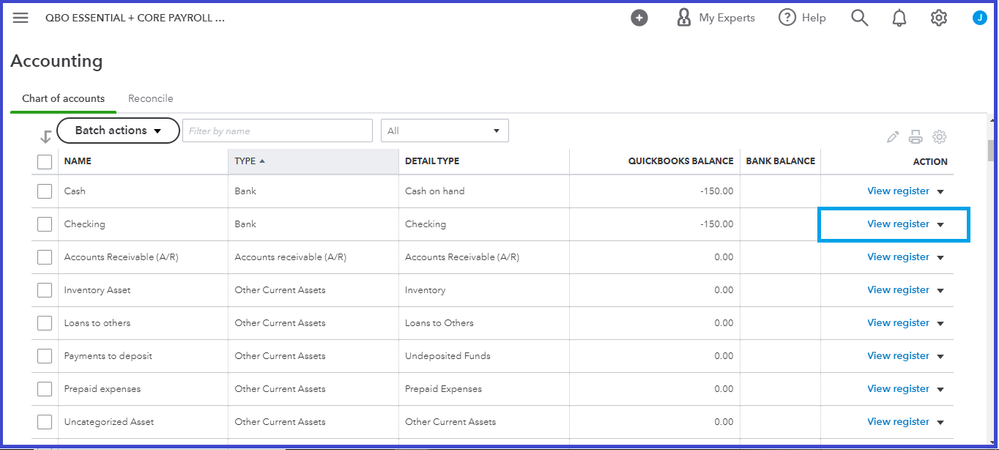This screenshot has width=999, height=450.
Task: Expand the Batch actions dropdown
Action: pyautogui.click(x=118, y=131)
